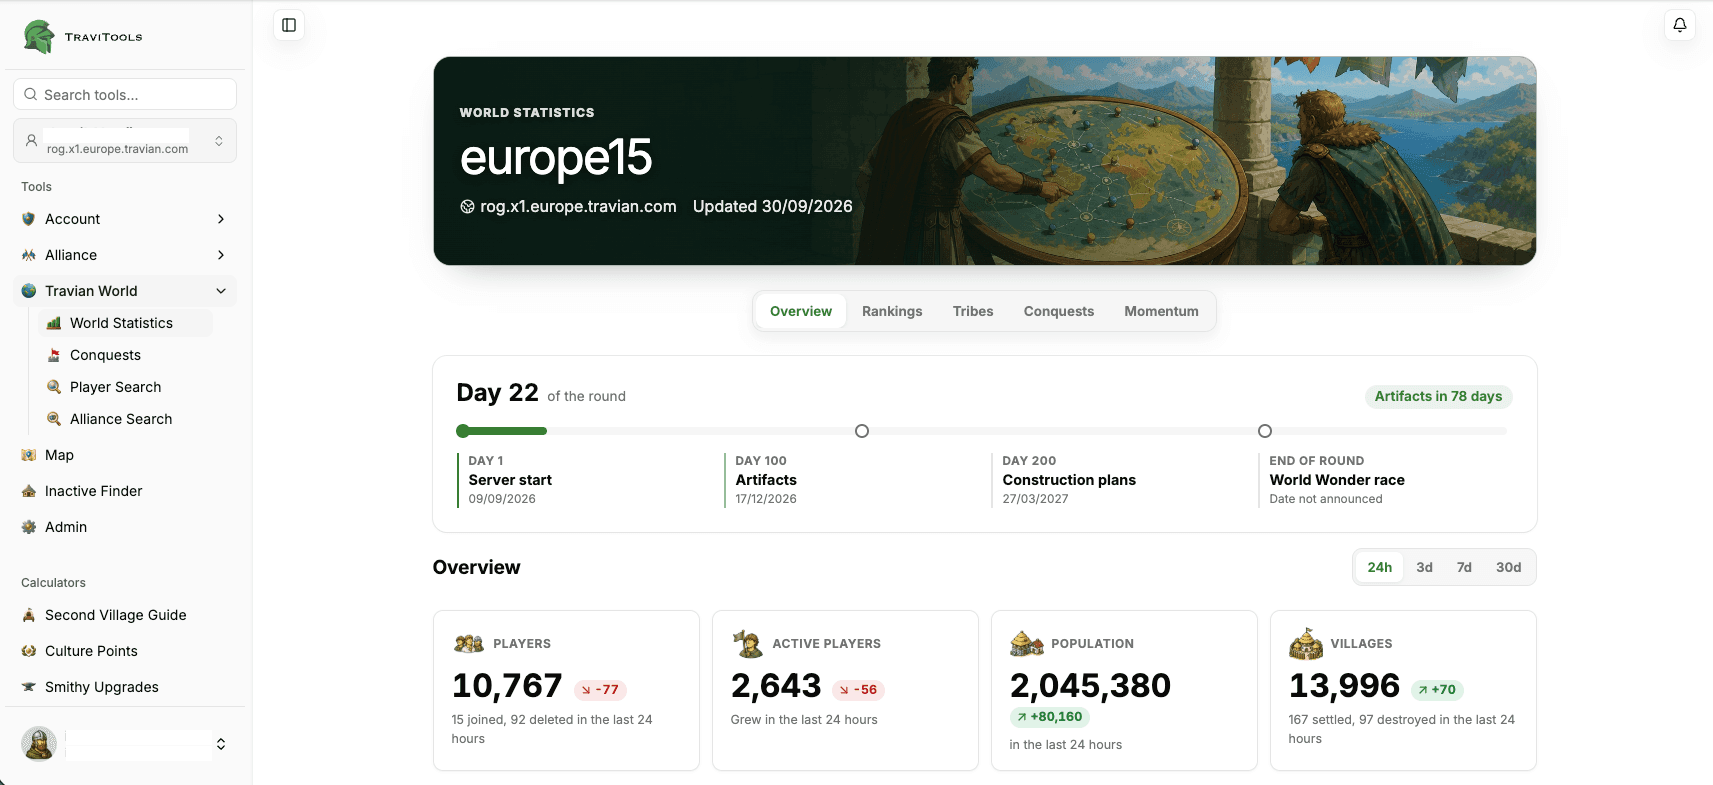1713x785 pixels.
Task: Expand the Alliance submenu chevron
Action: 221,255
